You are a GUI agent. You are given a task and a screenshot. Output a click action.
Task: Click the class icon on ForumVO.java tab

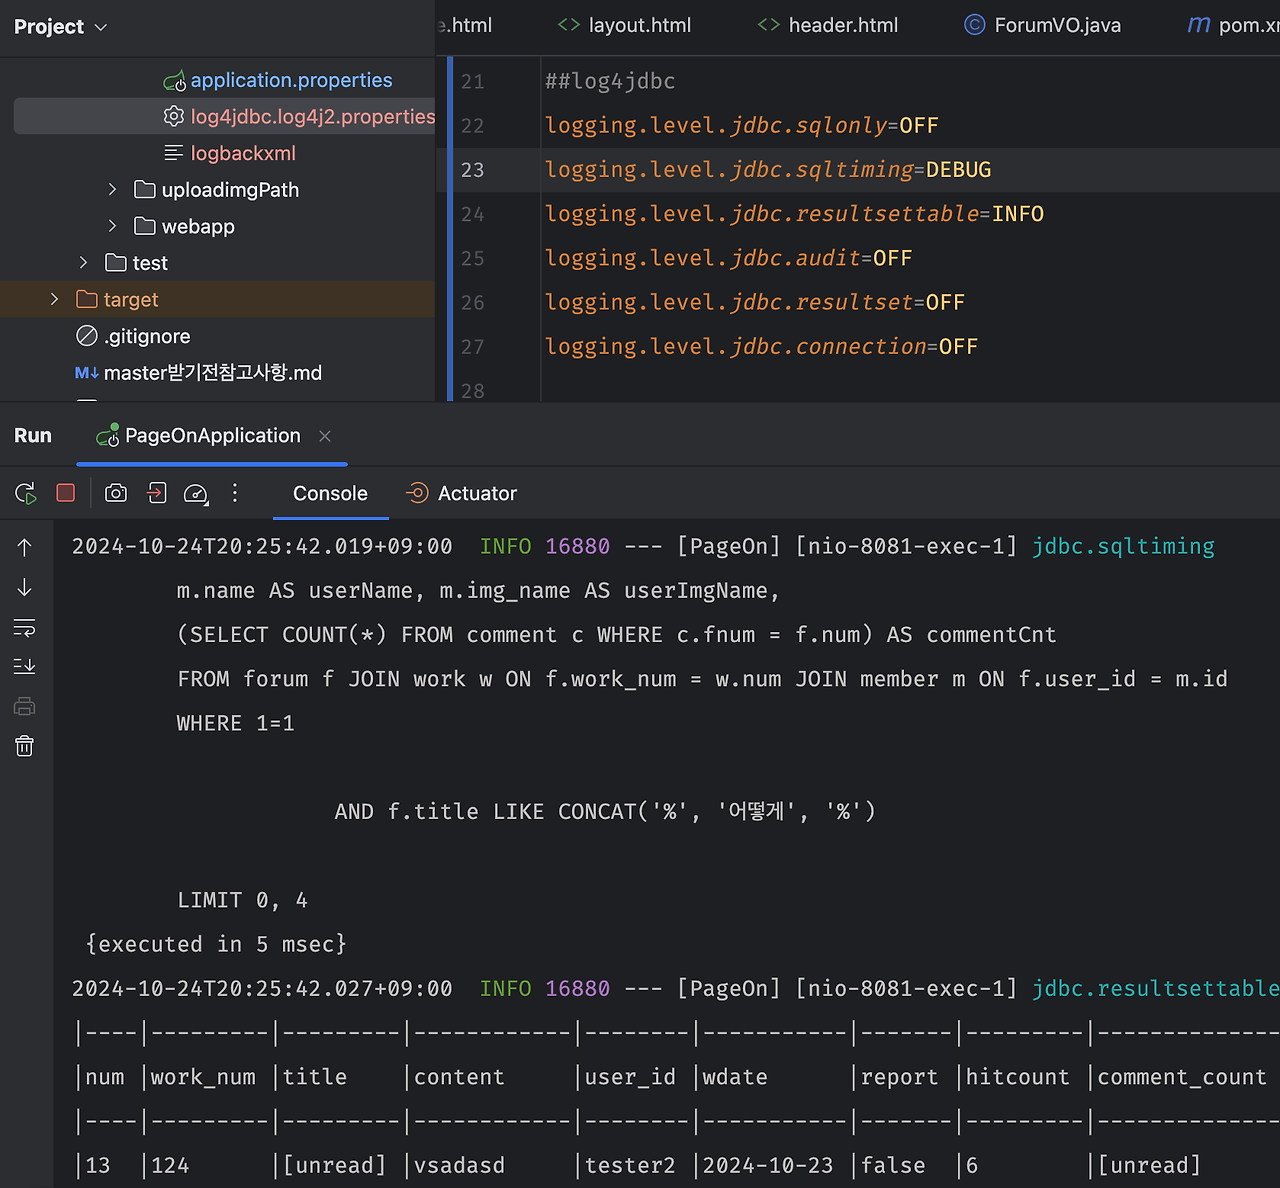[x=974, y=25]
